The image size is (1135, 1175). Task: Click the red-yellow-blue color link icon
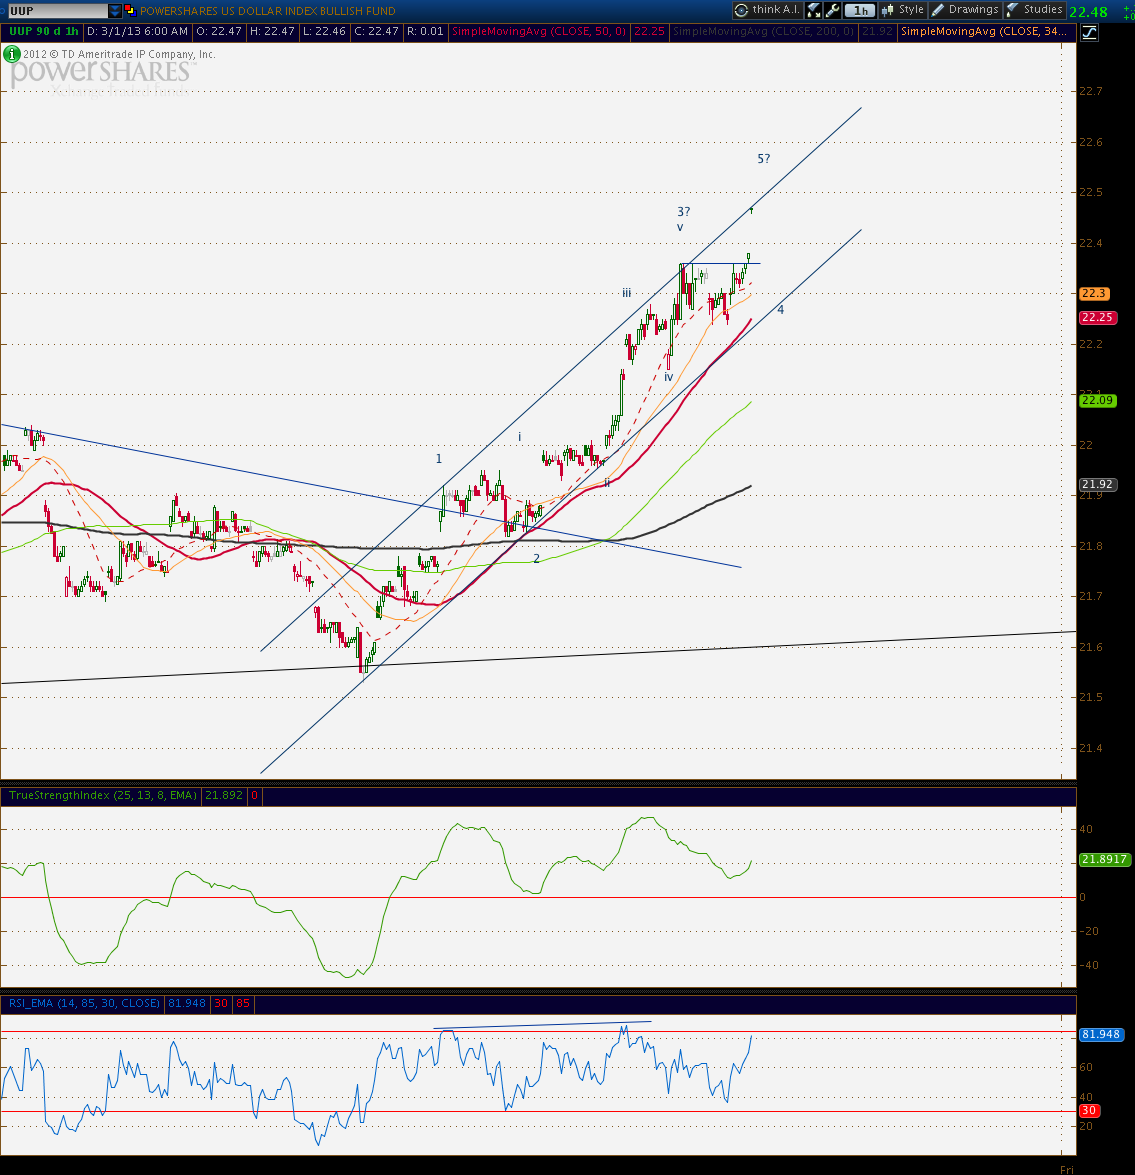[x=130, y=10]
